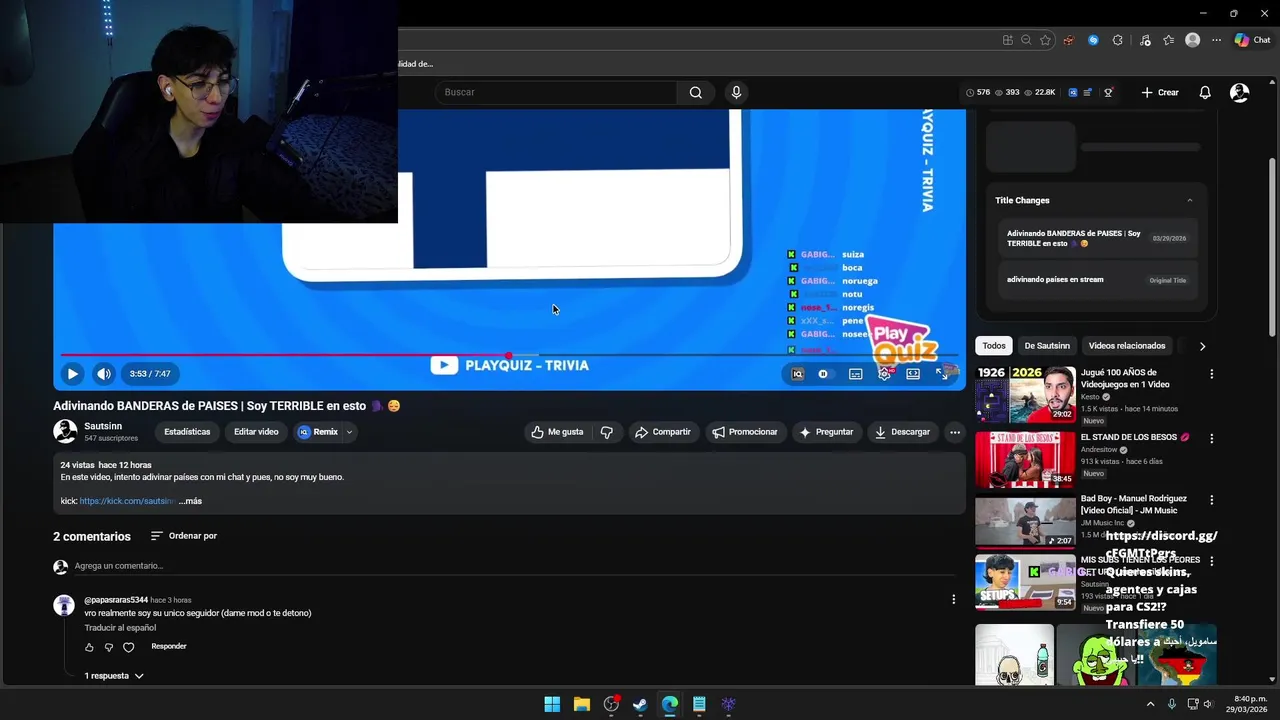Open vidIQ trophy icon in header

coord(1108,92)
